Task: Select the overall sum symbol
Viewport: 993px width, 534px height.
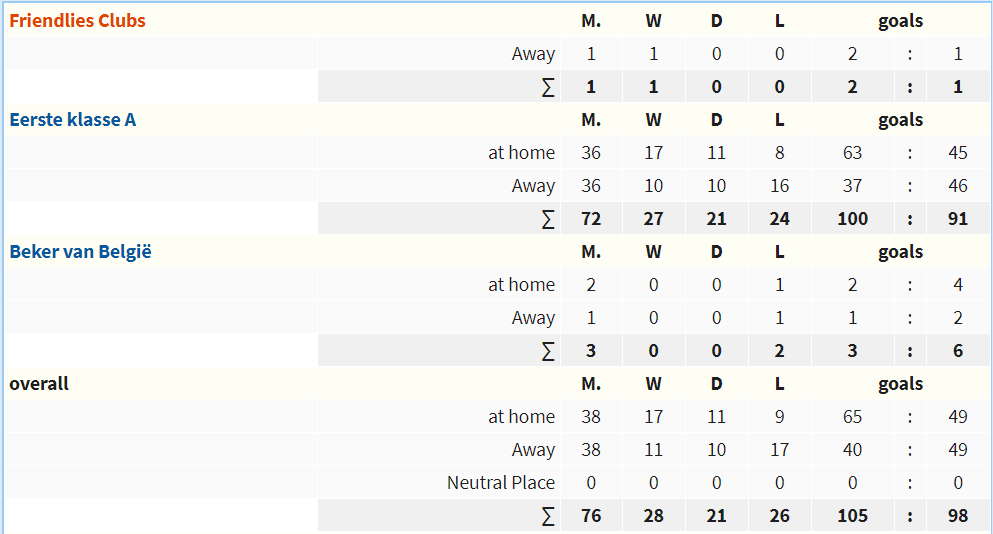Action: coord(548,516)
